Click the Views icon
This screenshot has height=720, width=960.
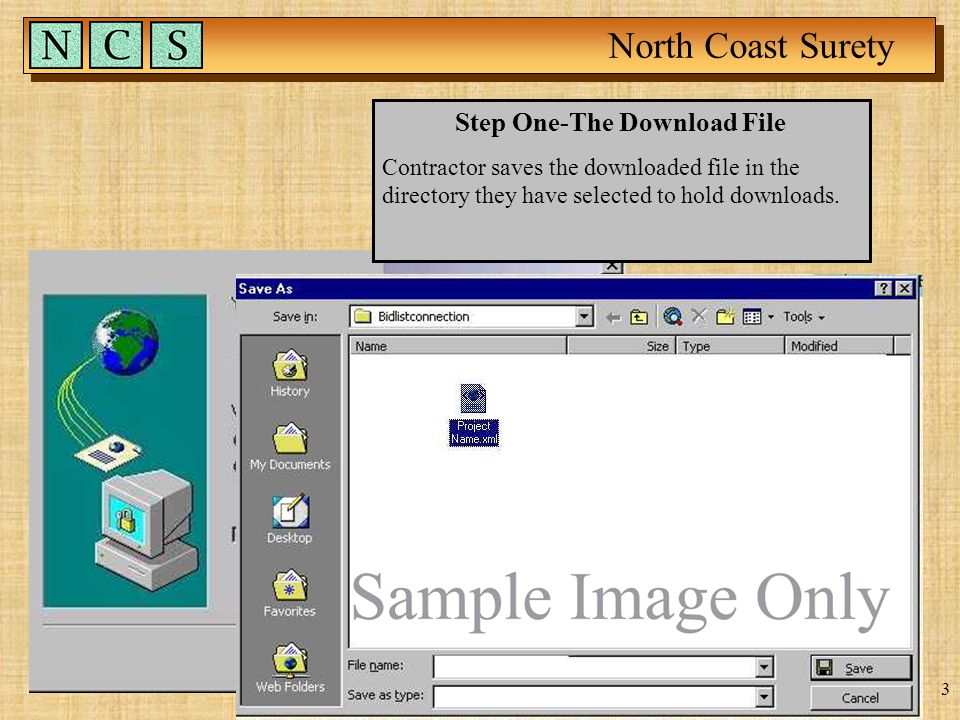tap(752, 317)
